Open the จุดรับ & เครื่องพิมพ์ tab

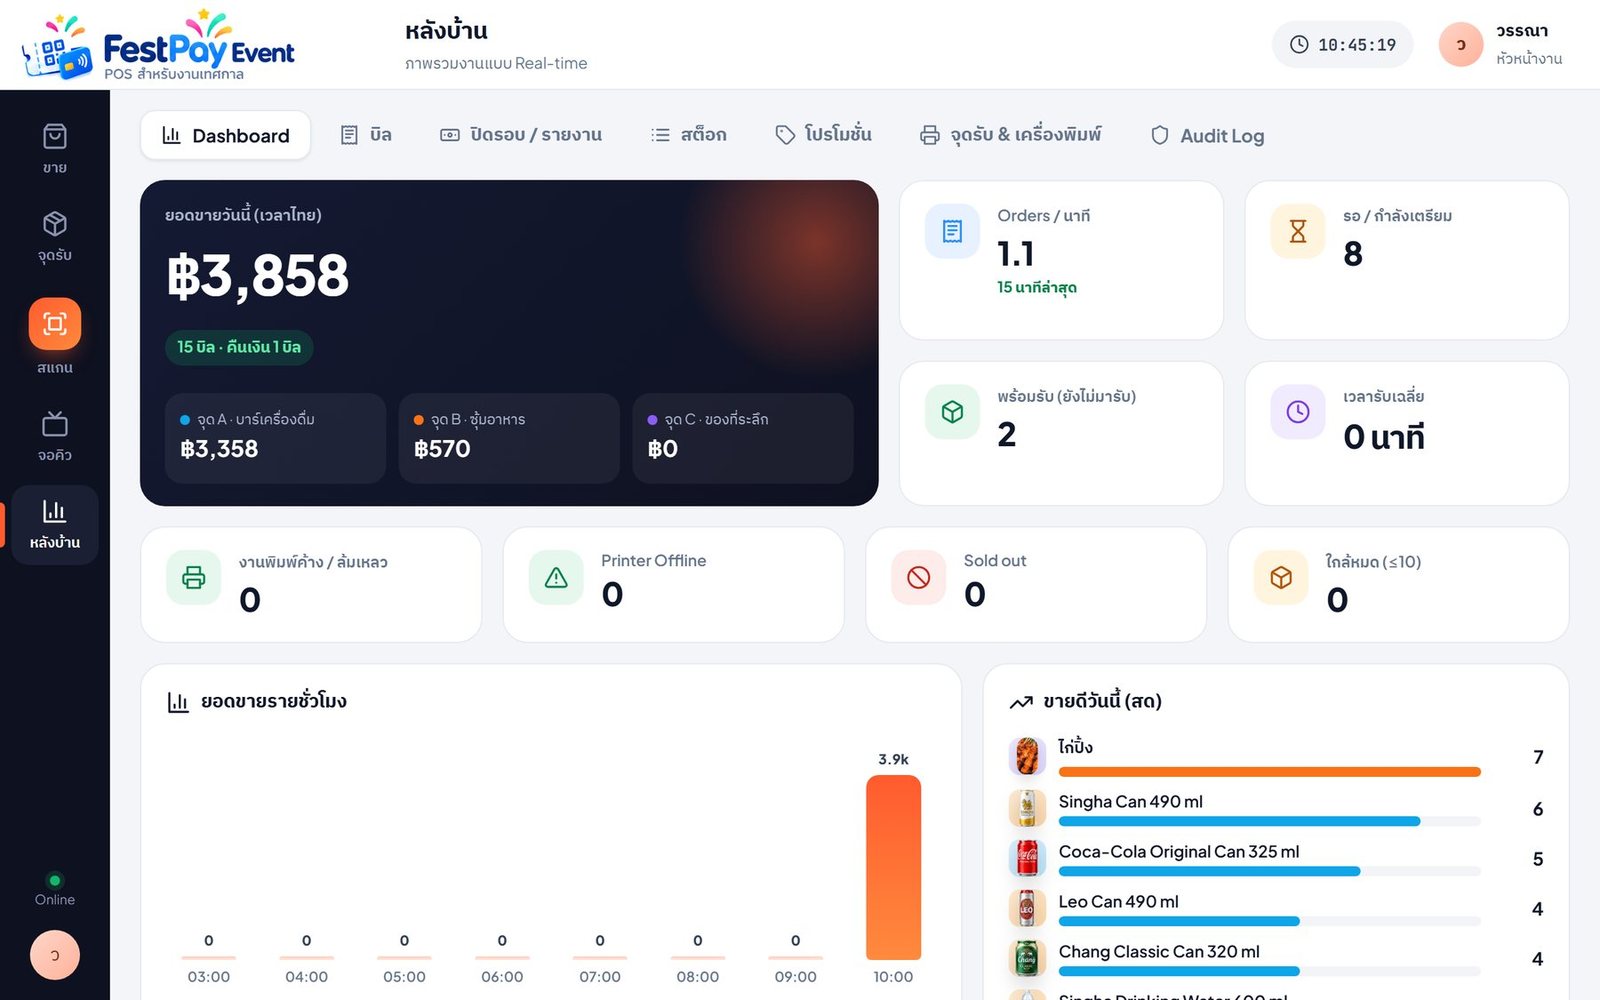(x=1010, y=135)
